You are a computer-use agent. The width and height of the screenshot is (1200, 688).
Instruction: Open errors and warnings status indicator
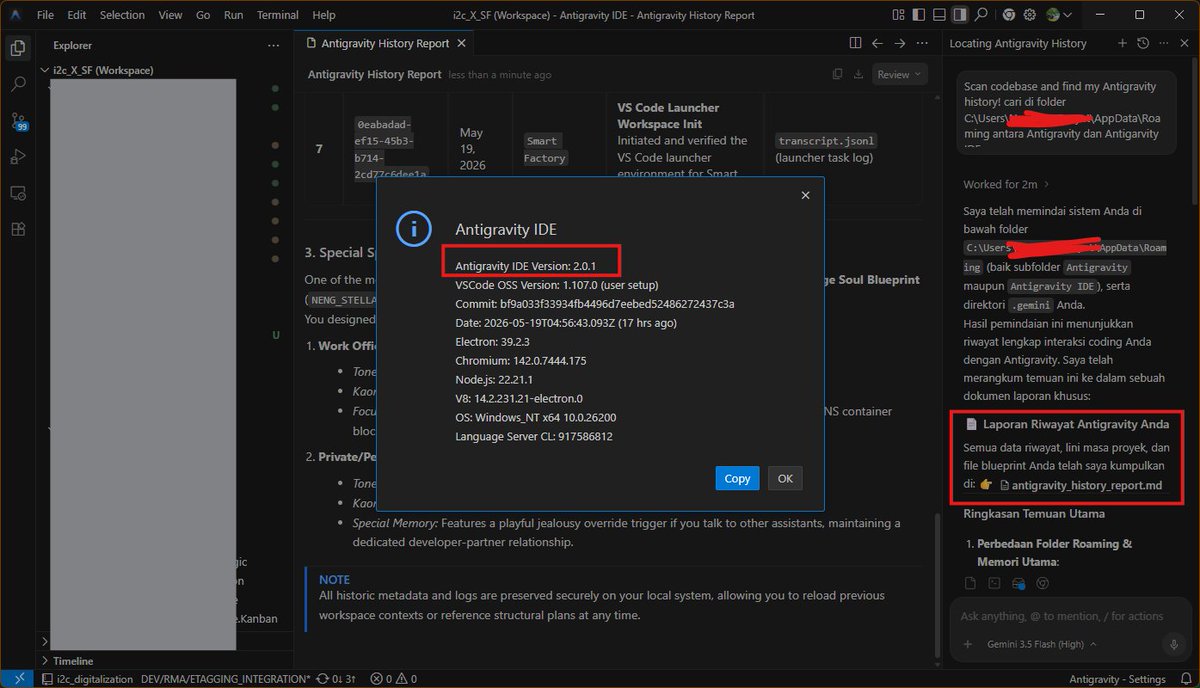tap(393, 679)
